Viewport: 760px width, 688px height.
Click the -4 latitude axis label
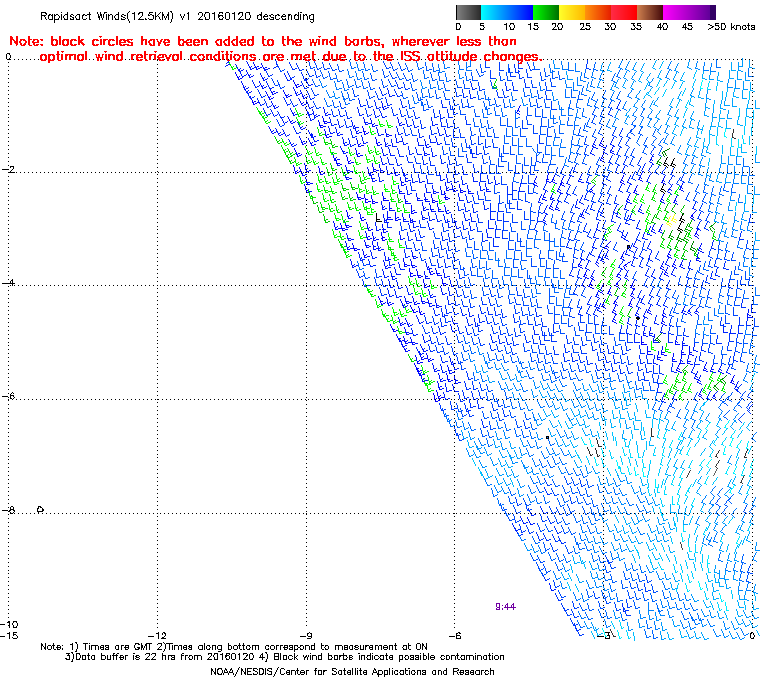pos(8,283)
